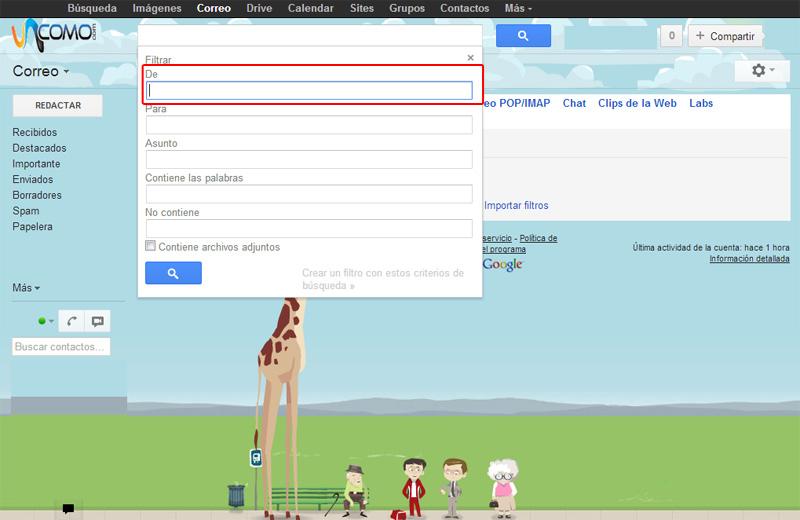The width and height of the screenshot is (800, 520).
Task: Open Drive from the top navigation bar
Action: coord(258,8)
